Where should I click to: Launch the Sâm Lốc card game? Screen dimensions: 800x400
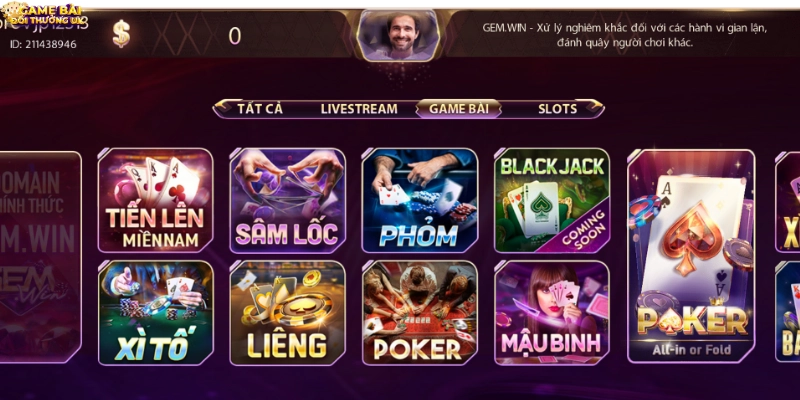(287, 200)
